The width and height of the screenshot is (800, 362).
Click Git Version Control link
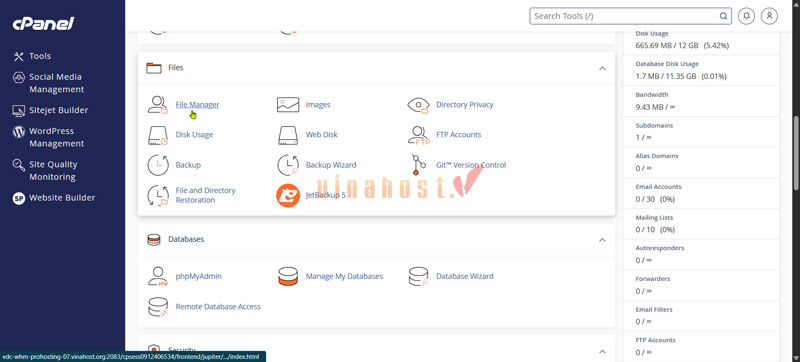pos(471,165)
